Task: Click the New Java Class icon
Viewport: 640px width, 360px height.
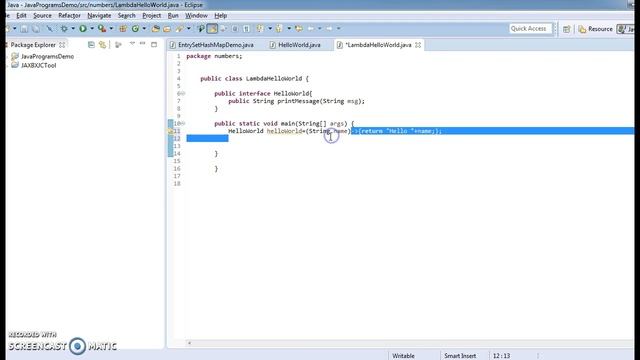Action: tap(135, 29)
